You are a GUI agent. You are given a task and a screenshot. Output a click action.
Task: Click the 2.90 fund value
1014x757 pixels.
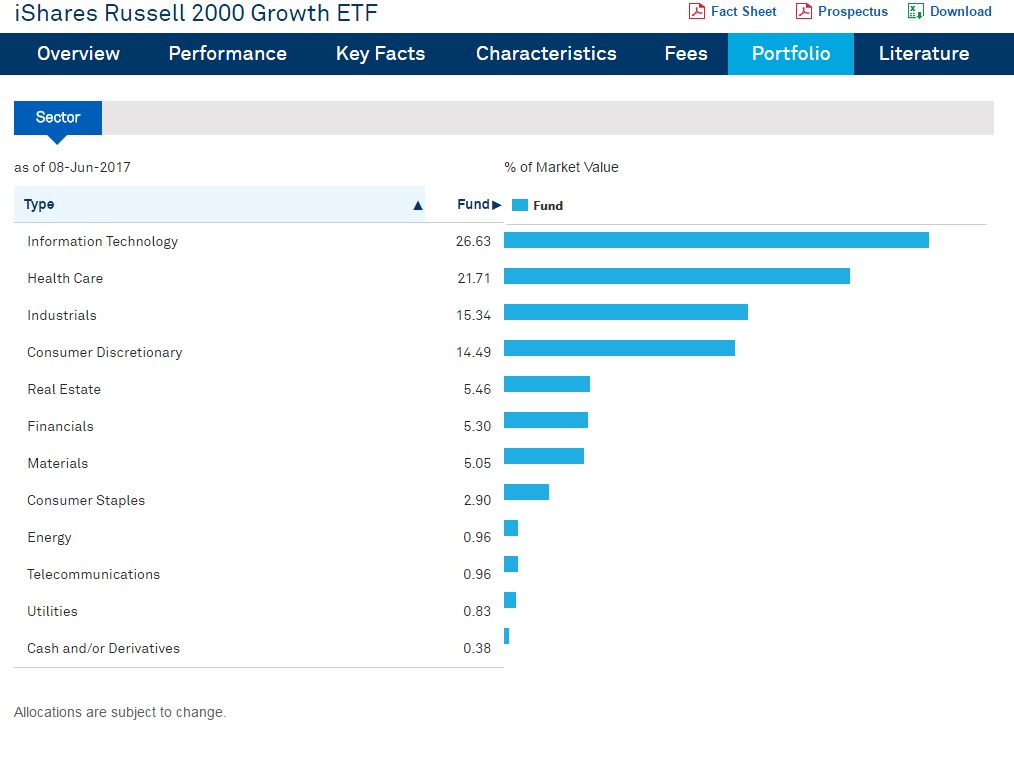477,500
